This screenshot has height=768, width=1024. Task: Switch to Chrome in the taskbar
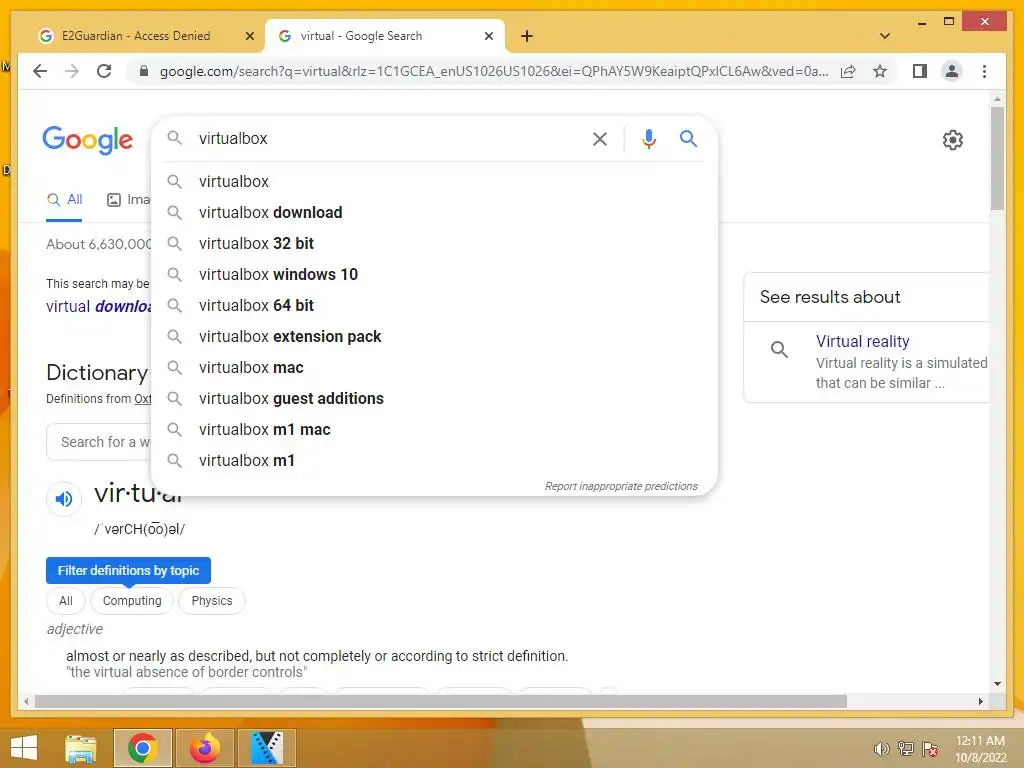142,748
